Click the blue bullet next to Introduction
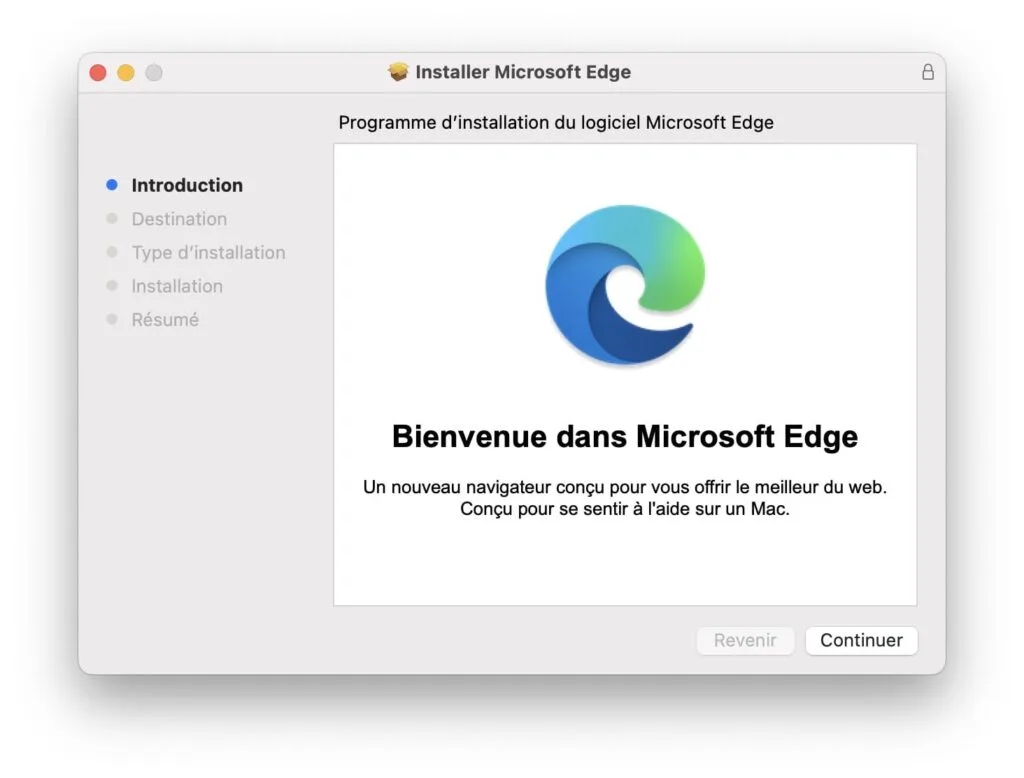1024x778 pixels. [111, 185]
